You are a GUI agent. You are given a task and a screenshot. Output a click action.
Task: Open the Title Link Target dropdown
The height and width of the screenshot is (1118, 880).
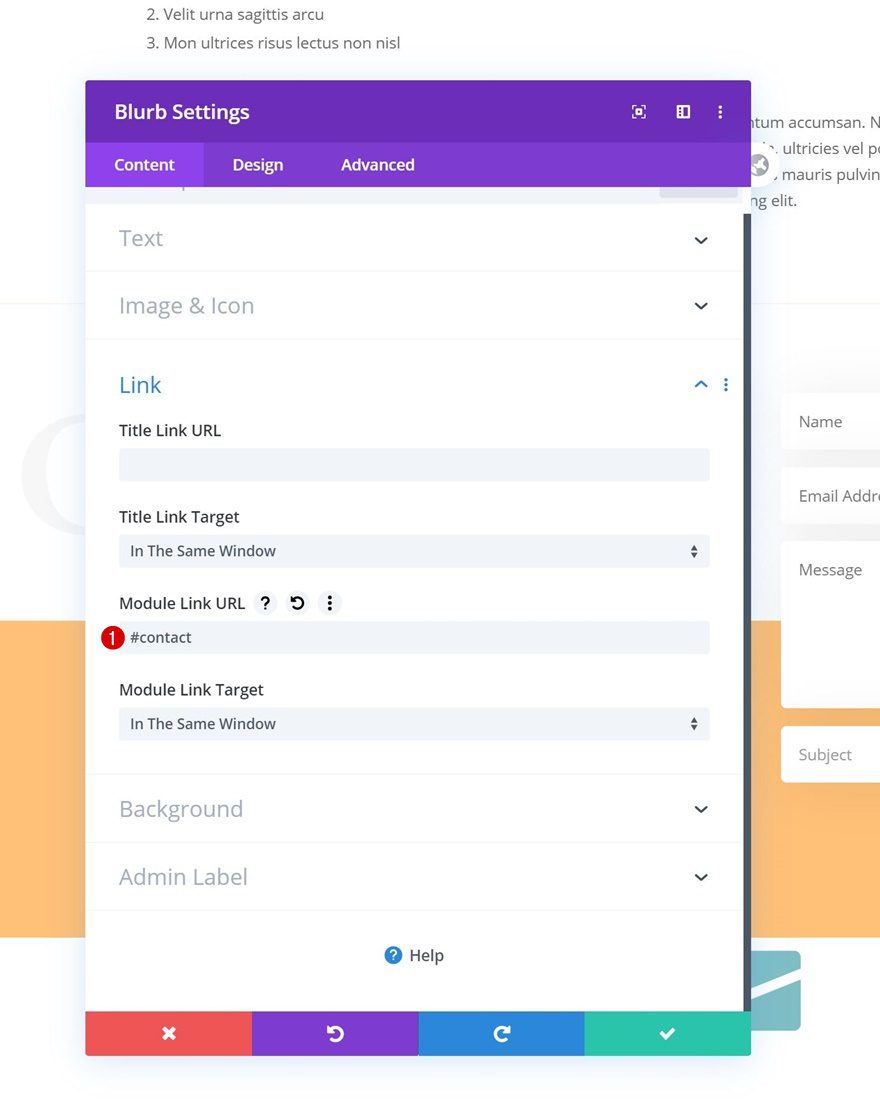tap(414, 551)
